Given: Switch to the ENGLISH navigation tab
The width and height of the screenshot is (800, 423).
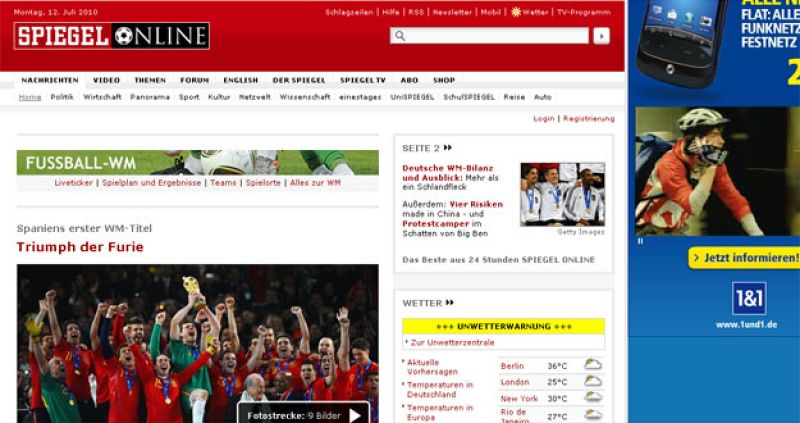Looking at the screenshot, I should (x=240, y=80).
